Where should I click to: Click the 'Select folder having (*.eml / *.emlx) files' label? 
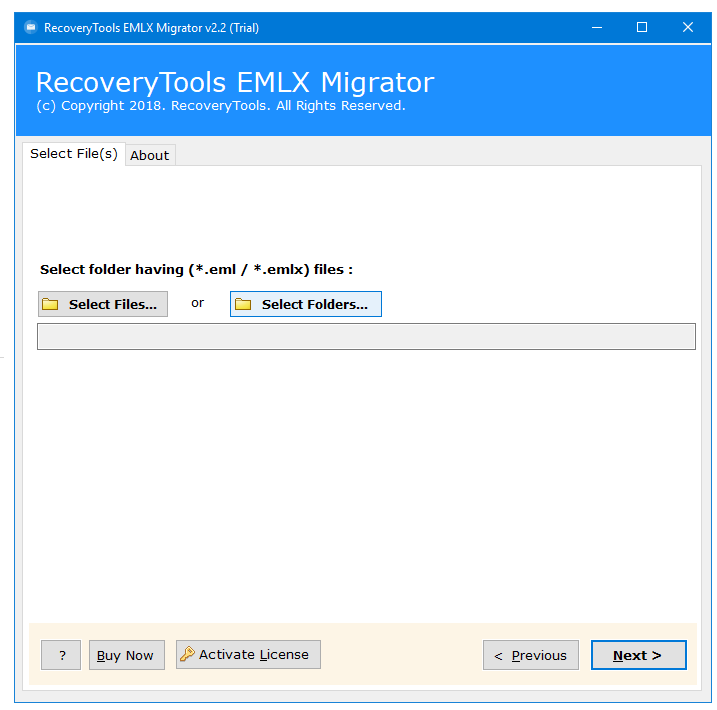[196, 270]
